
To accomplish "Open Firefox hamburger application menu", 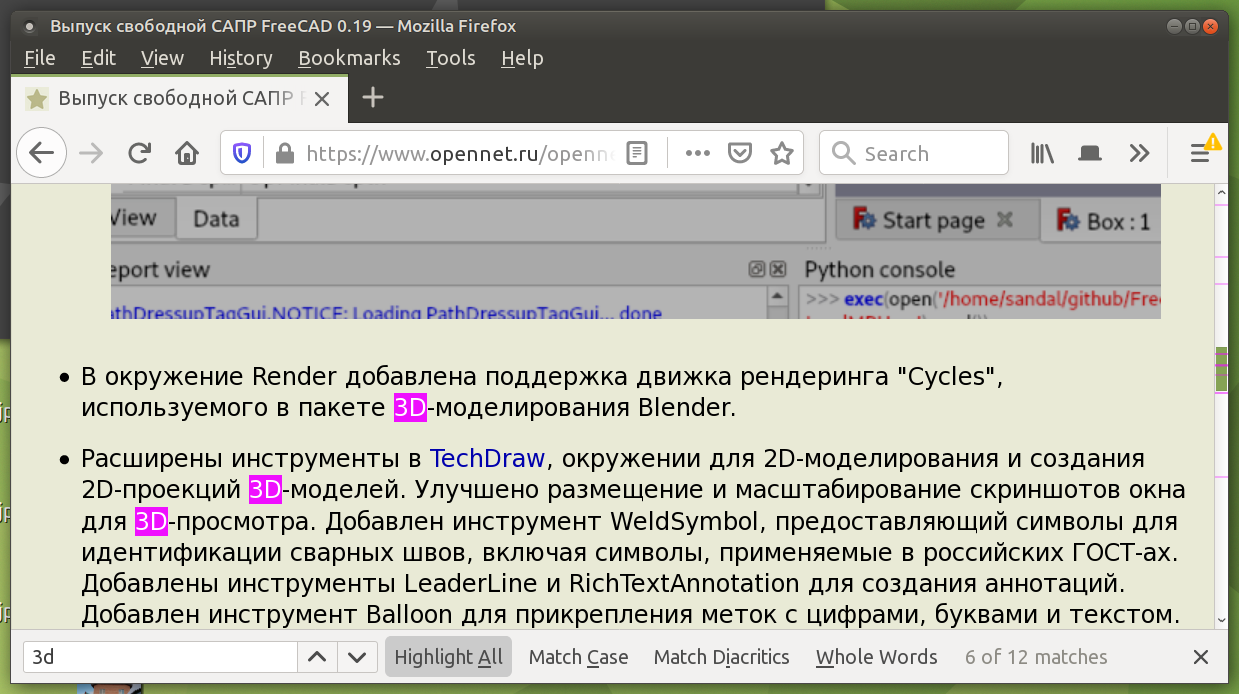I will (1200, 153).
